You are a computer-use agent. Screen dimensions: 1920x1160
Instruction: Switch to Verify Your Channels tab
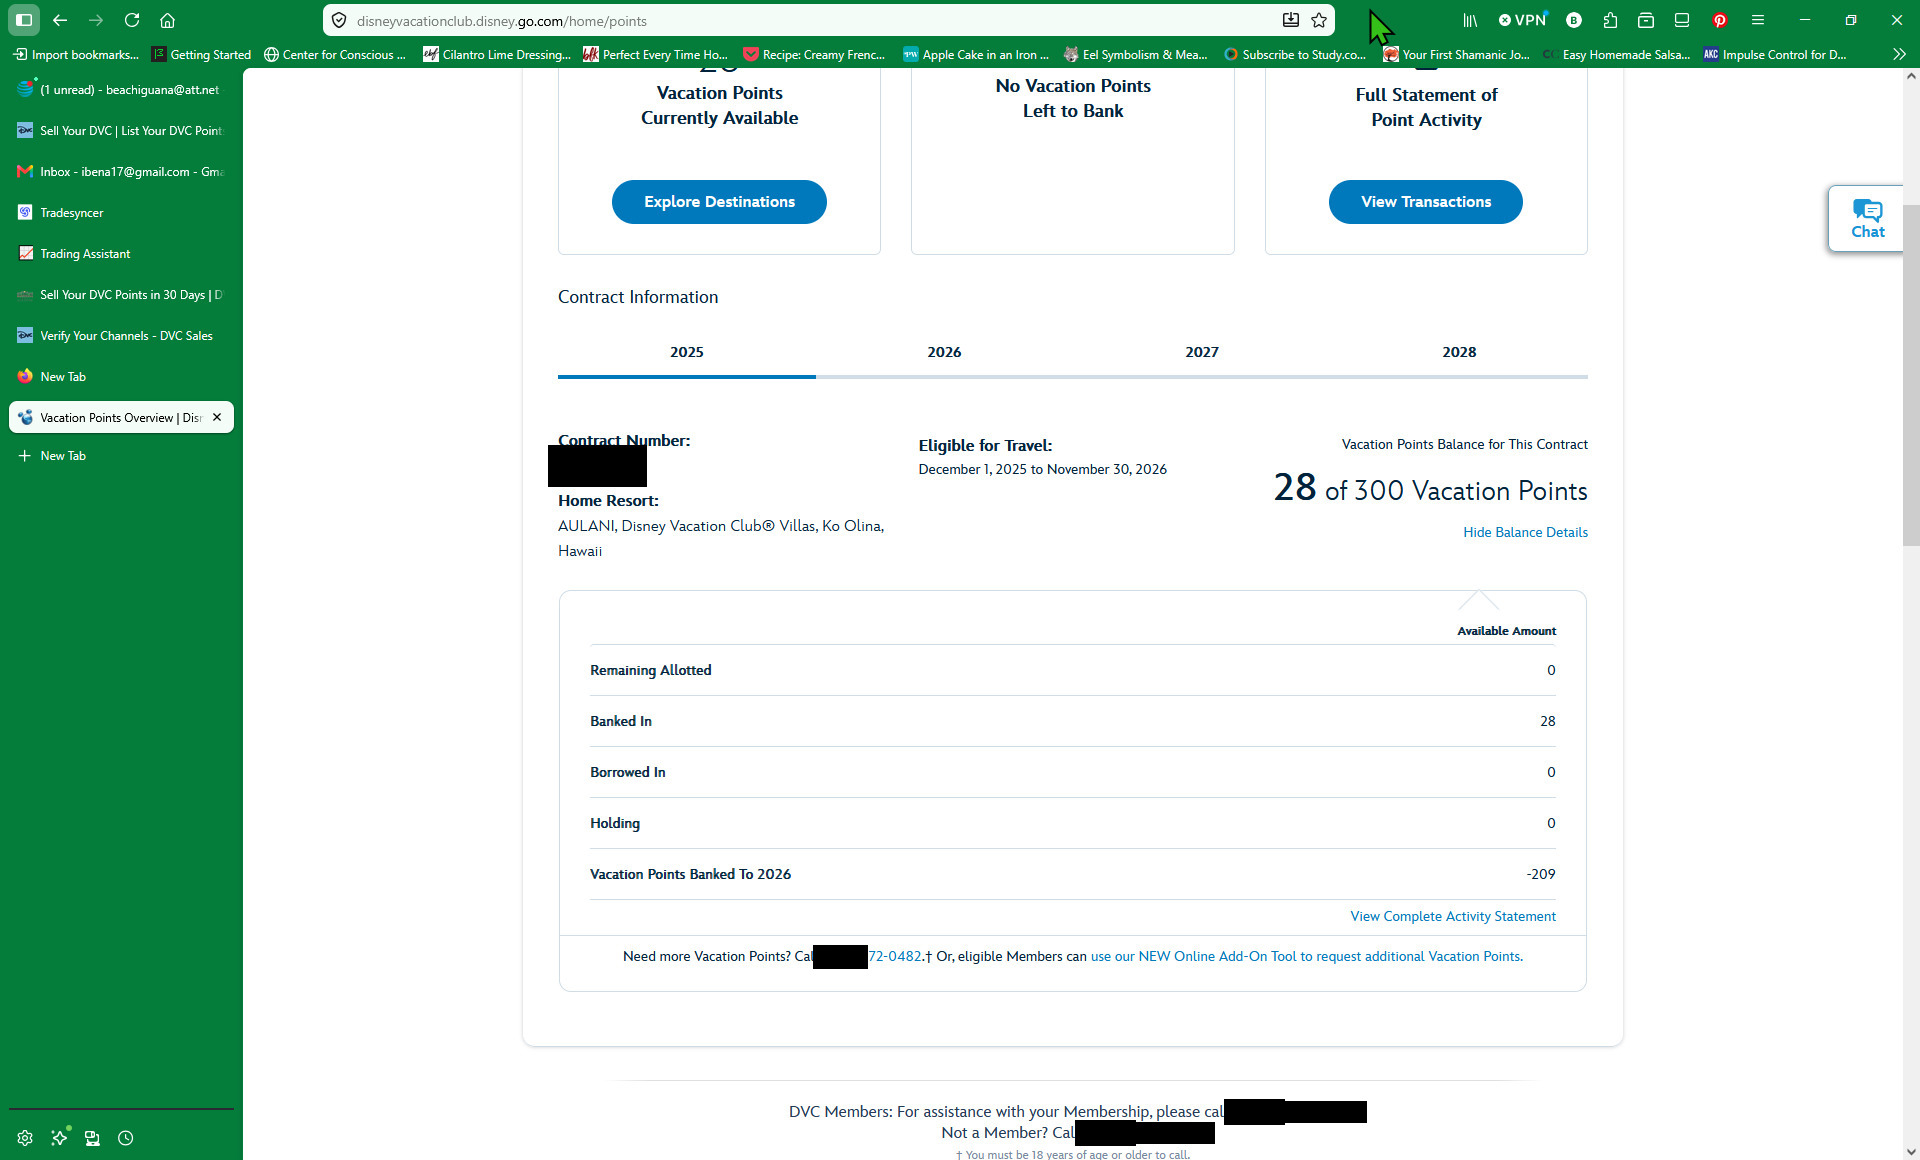click(121, 335)
